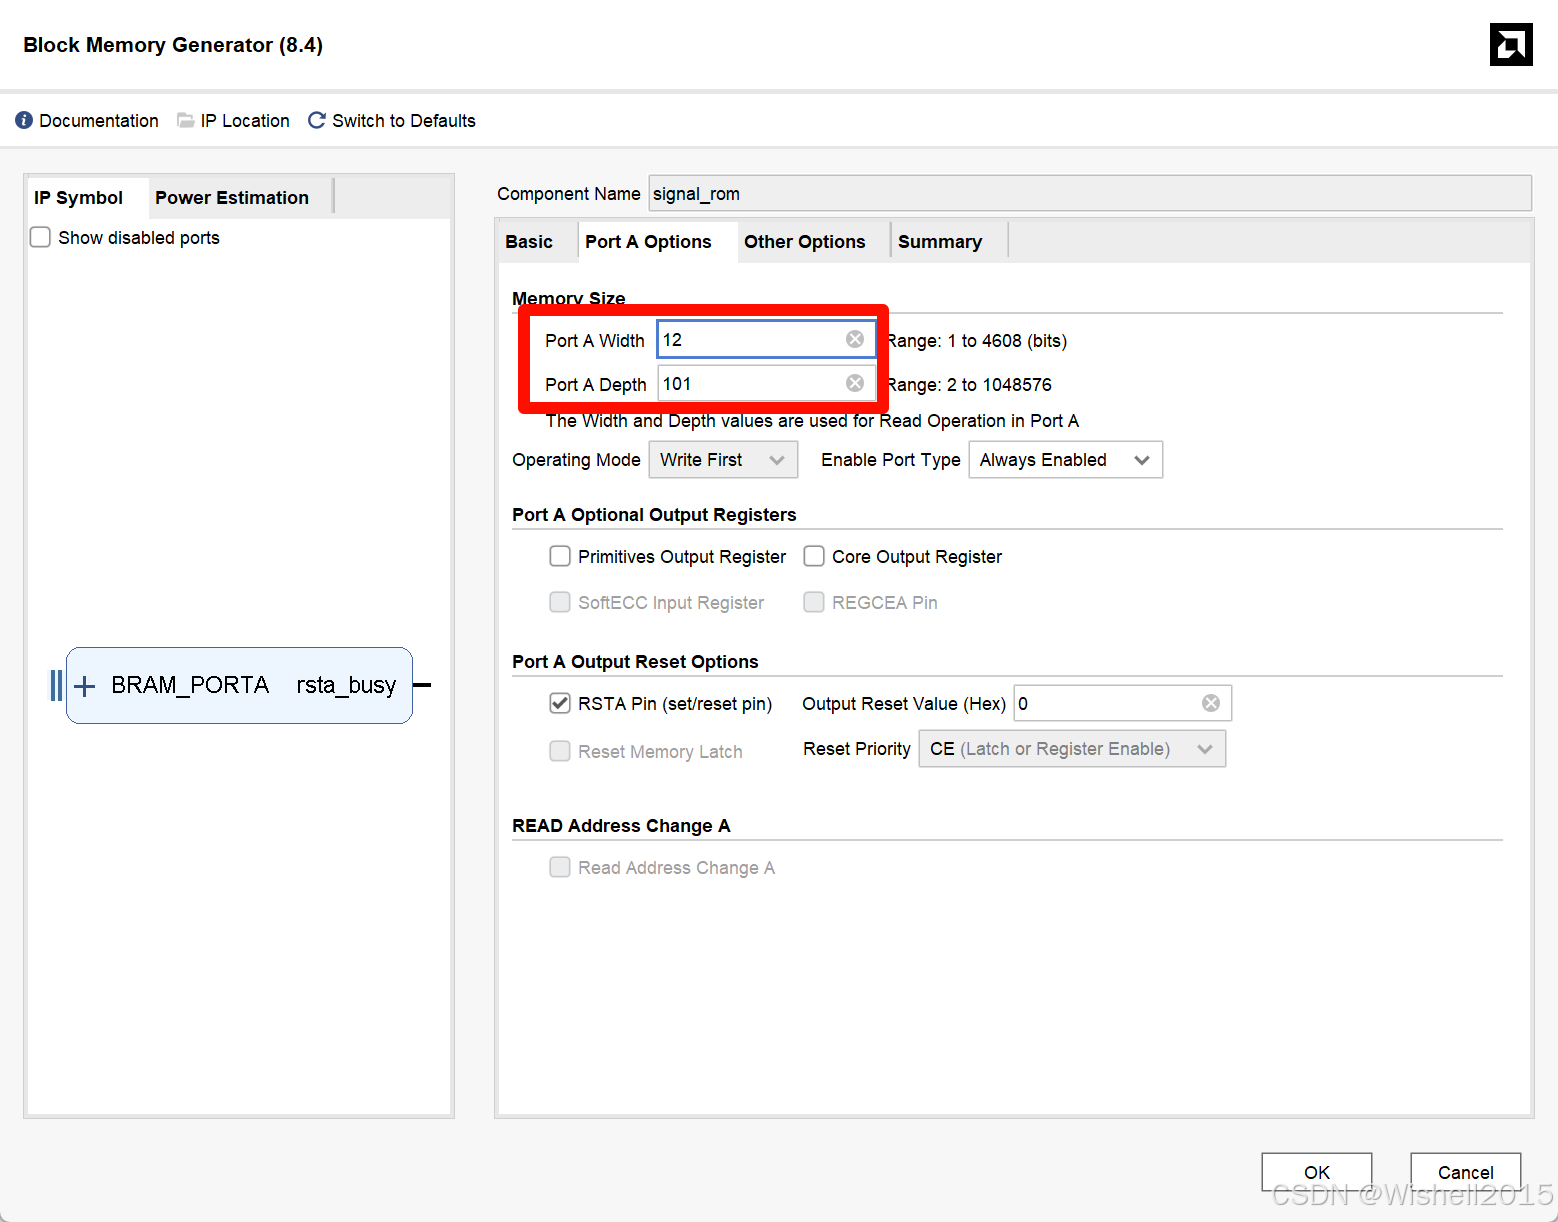1558x1222 pixels.
Task: Select the IP Symbol tab
Action: tap(78, 198)
